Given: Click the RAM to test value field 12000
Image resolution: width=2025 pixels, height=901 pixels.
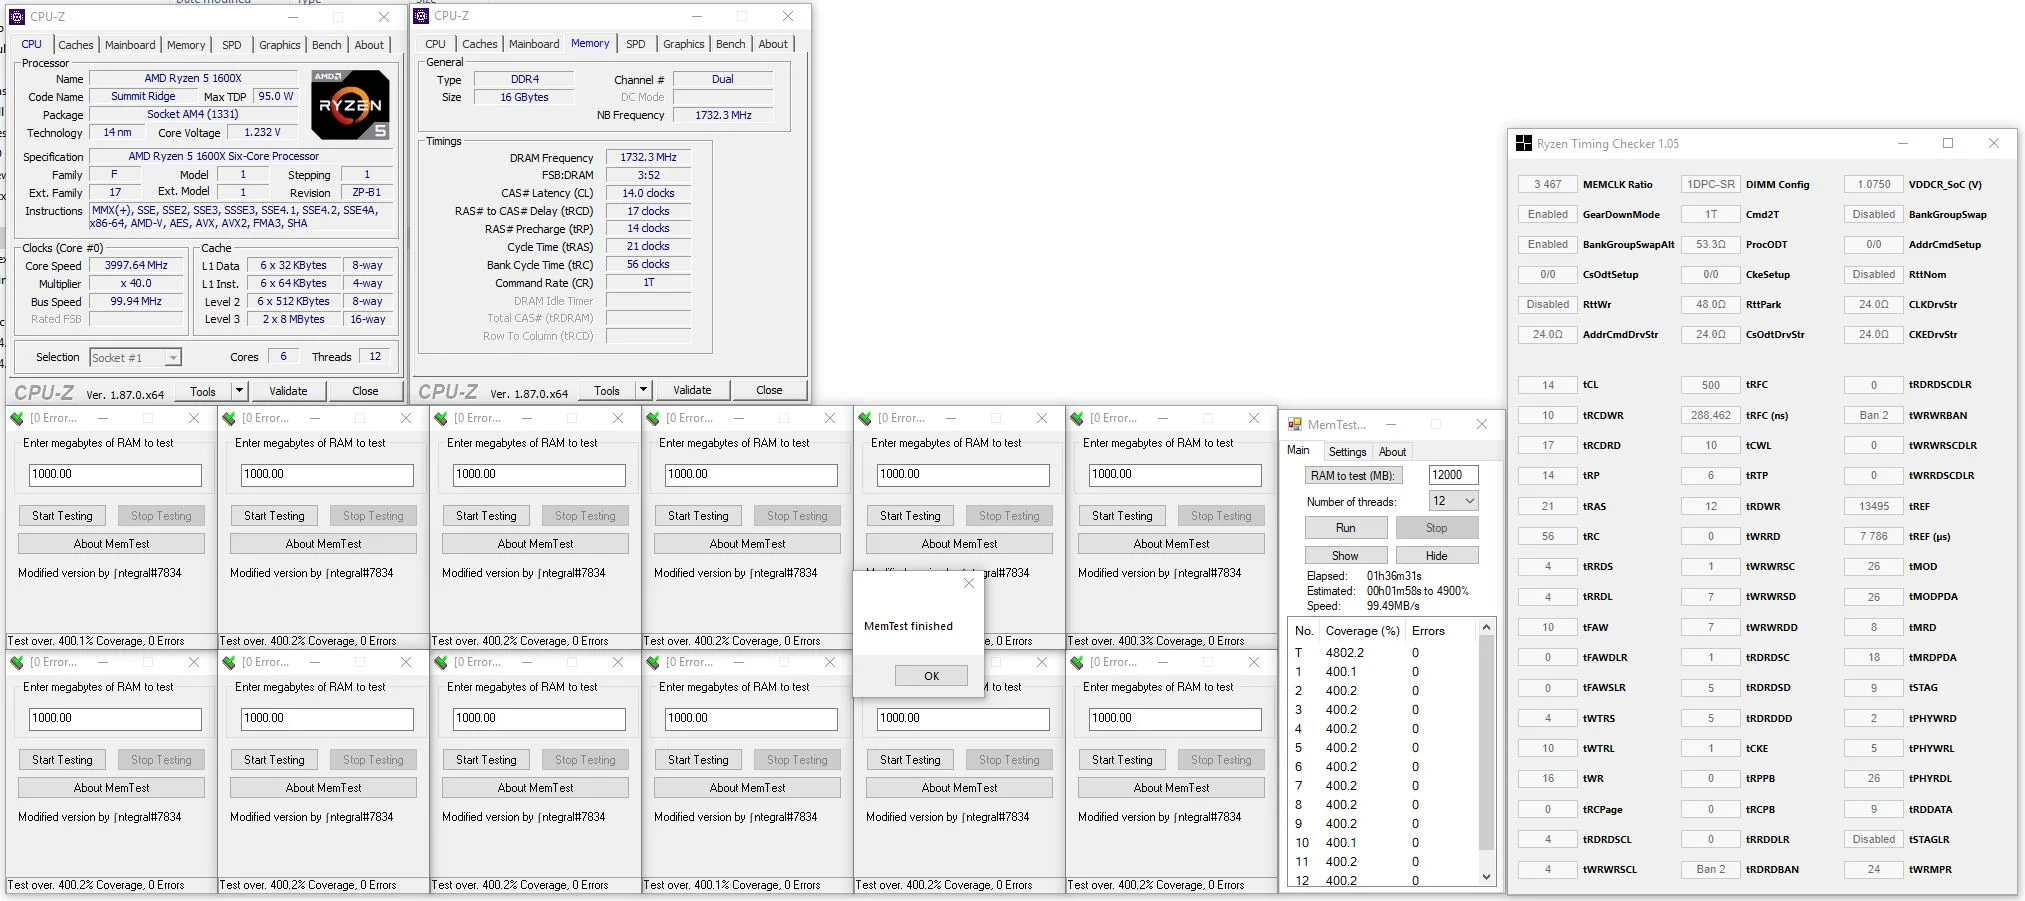Looking at the screenshot, I should 1453,476.
